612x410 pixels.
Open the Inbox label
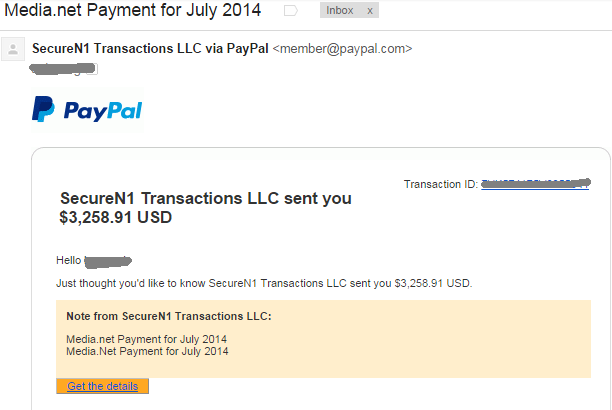click(x=340, y=11)
